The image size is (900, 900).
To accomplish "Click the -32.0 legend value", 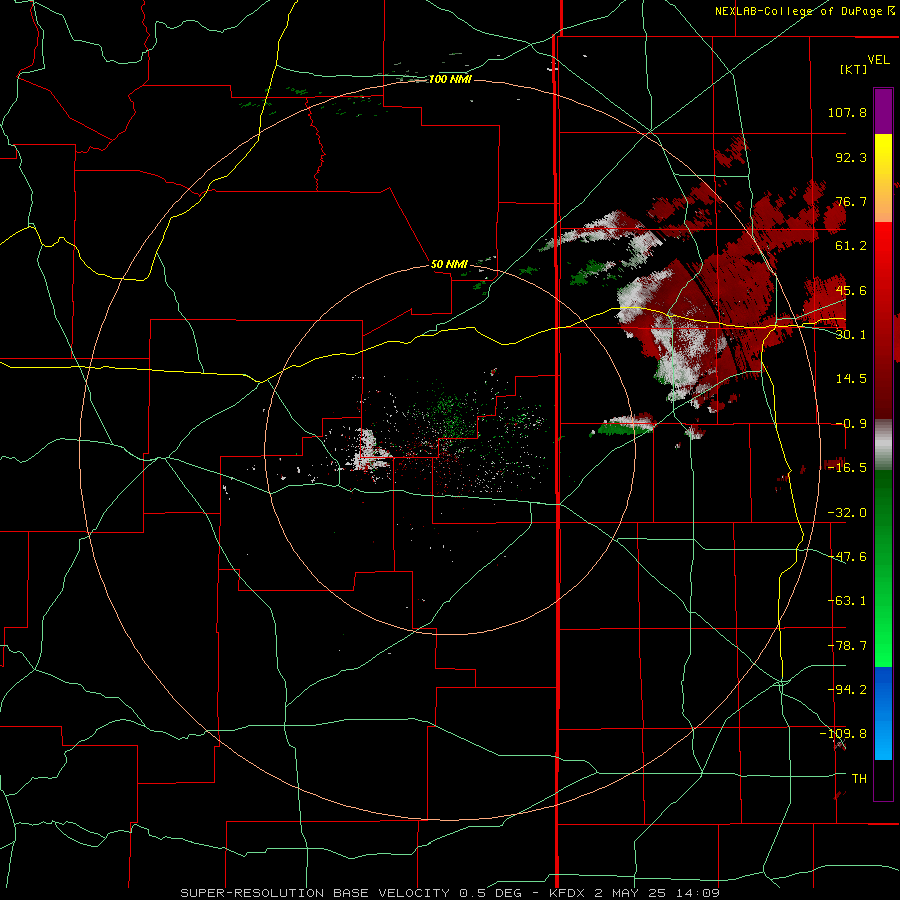I will (847, 512).
